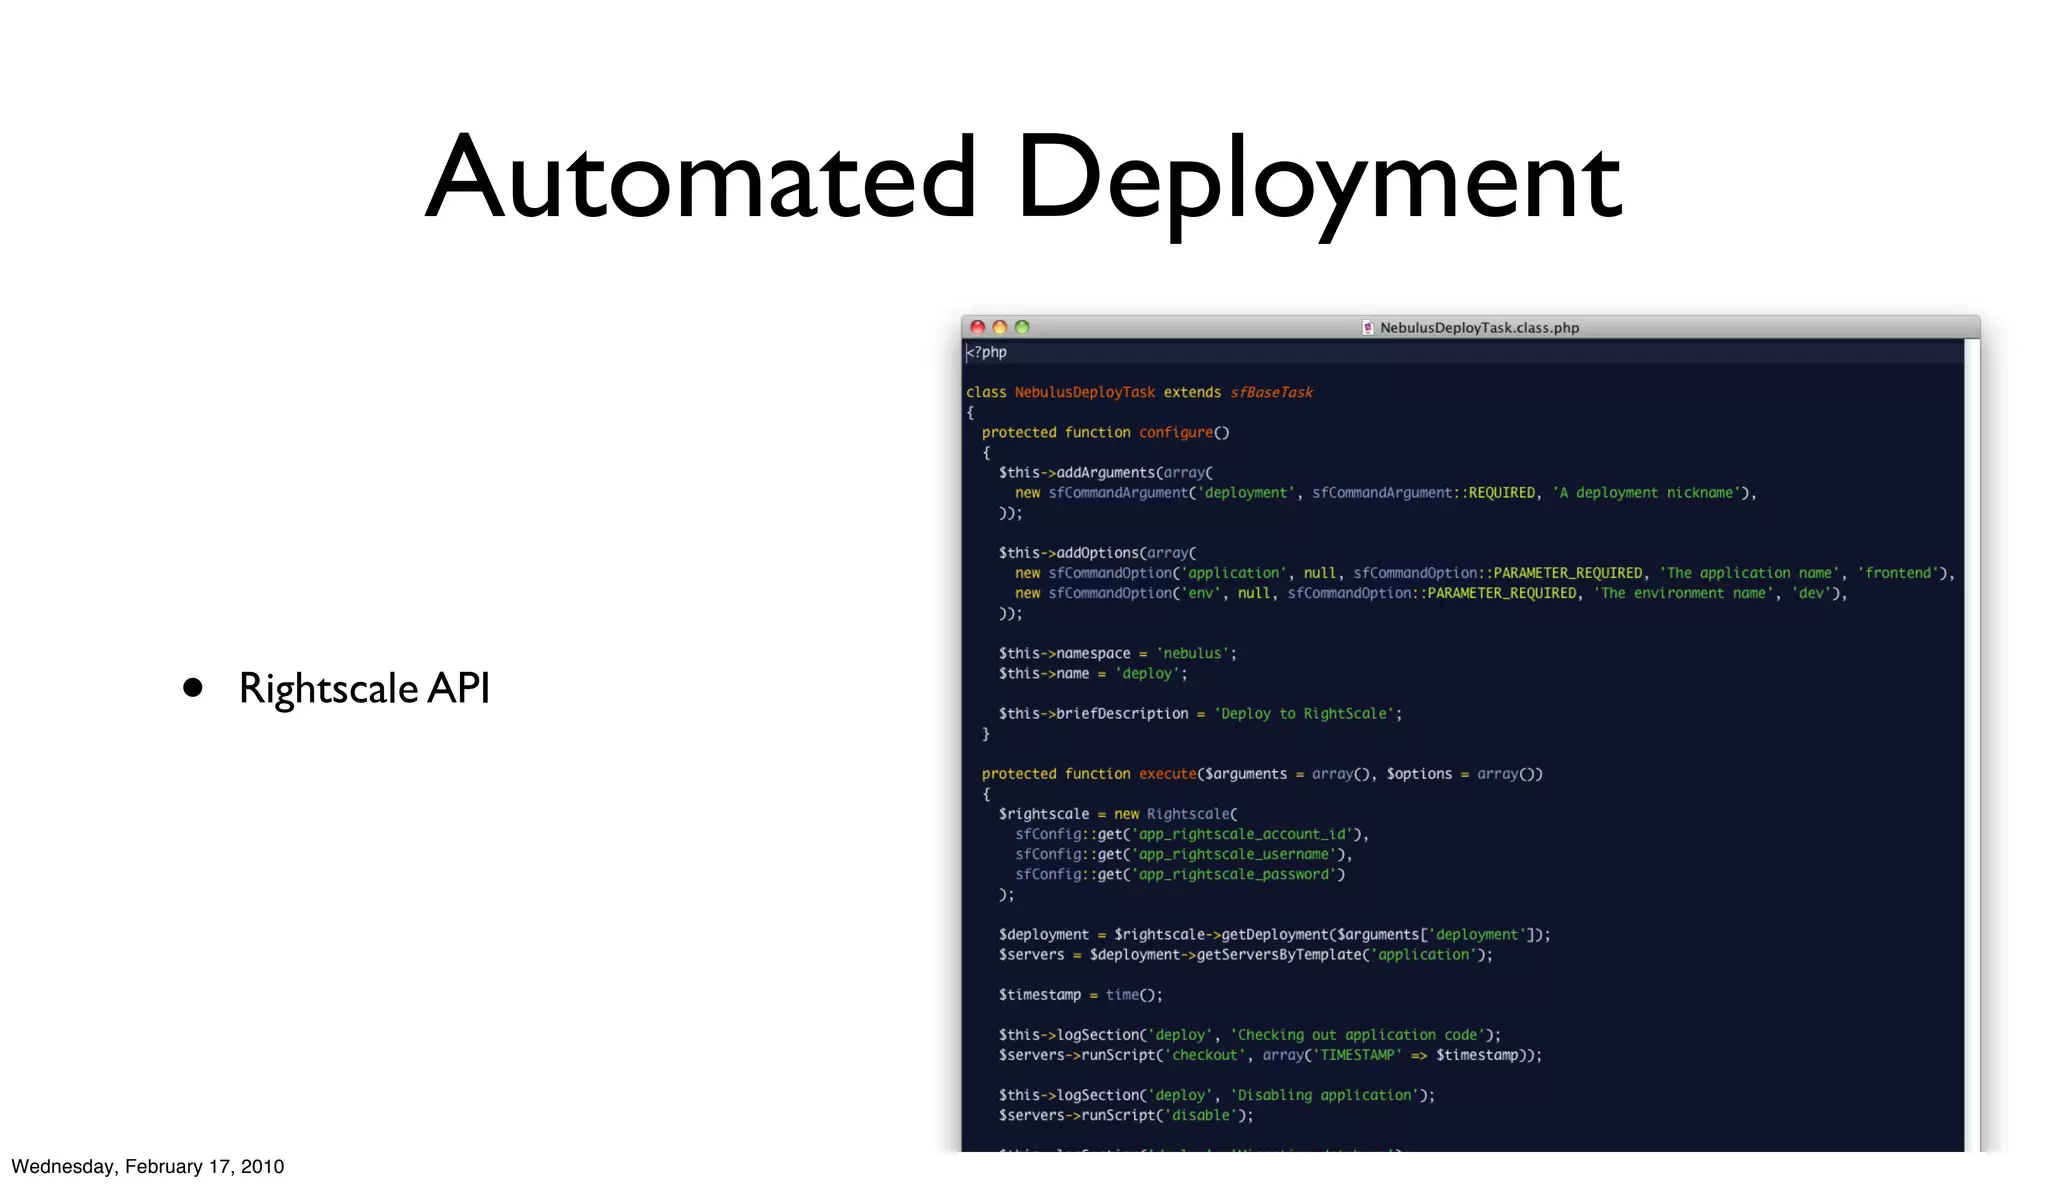The image size is (2048, 1184).
Task: Click the Wednesday, February 17, 2010 date
Action: [148, 1166]
